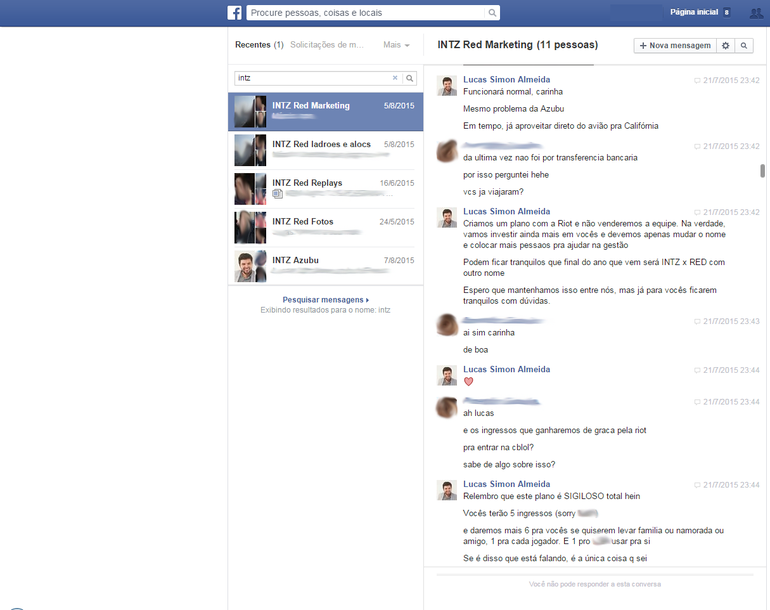Click the text 'Exibindo resultados para o nome: intz'
The height and width of the screenshot is (610, 770).
click(x=325, y=310)
